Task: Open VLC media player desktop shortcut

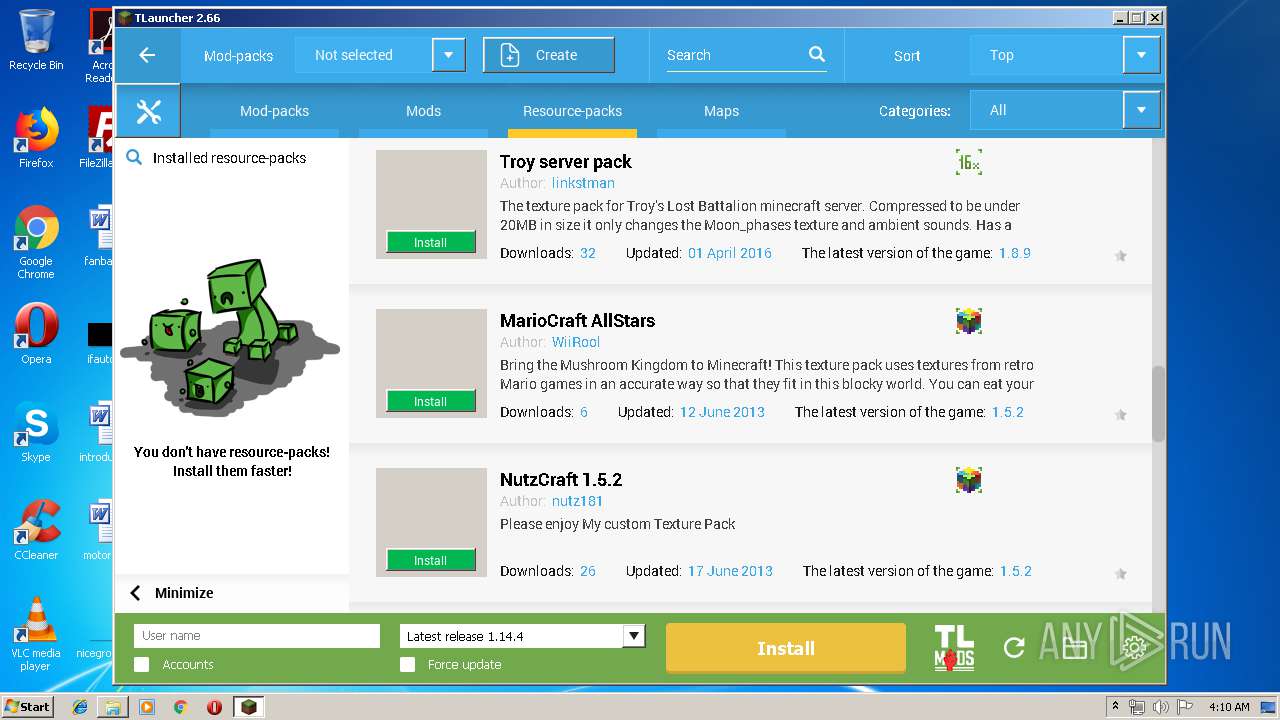Action: click(36, 634)
